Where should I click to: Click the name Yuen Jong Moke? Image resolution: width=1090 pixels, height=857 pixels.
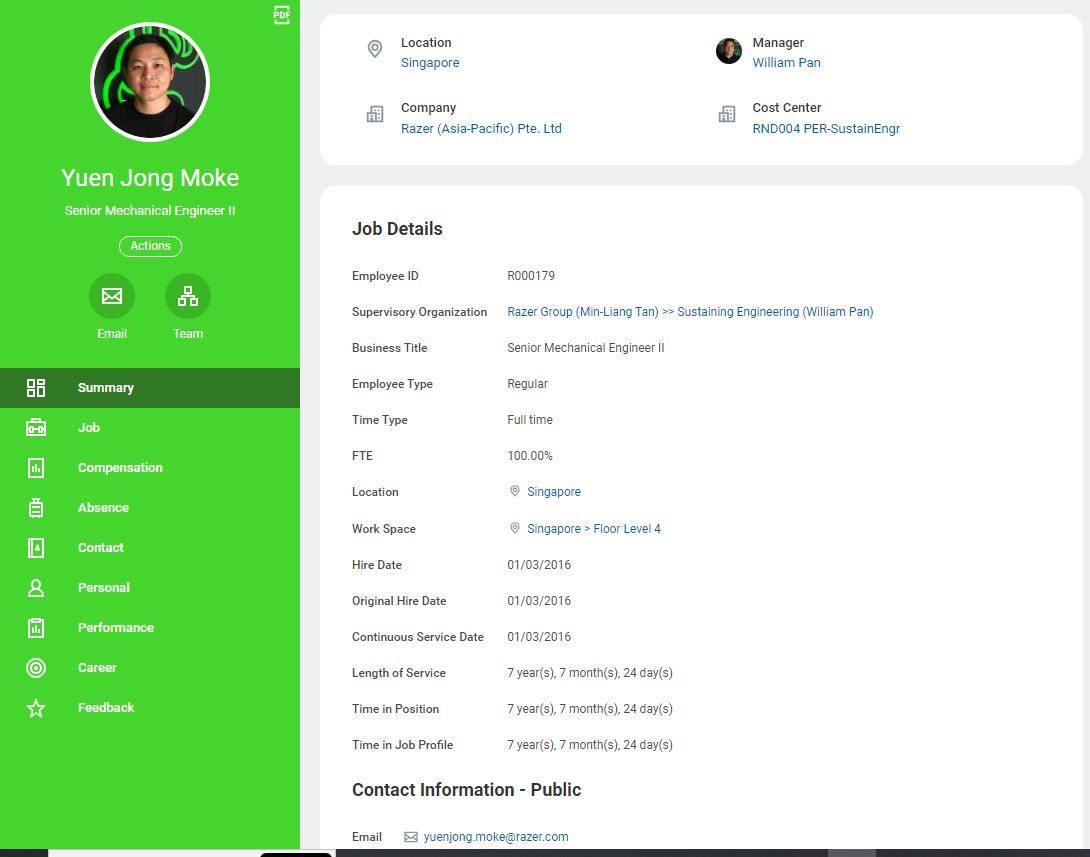coord(150,178)
